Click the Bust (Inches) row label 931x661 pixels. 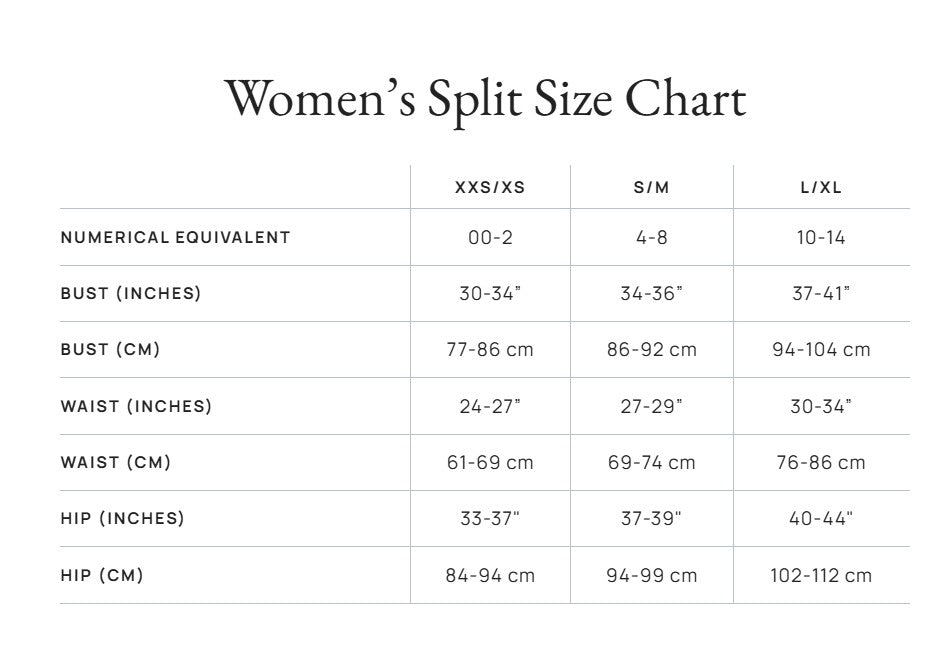131,294
